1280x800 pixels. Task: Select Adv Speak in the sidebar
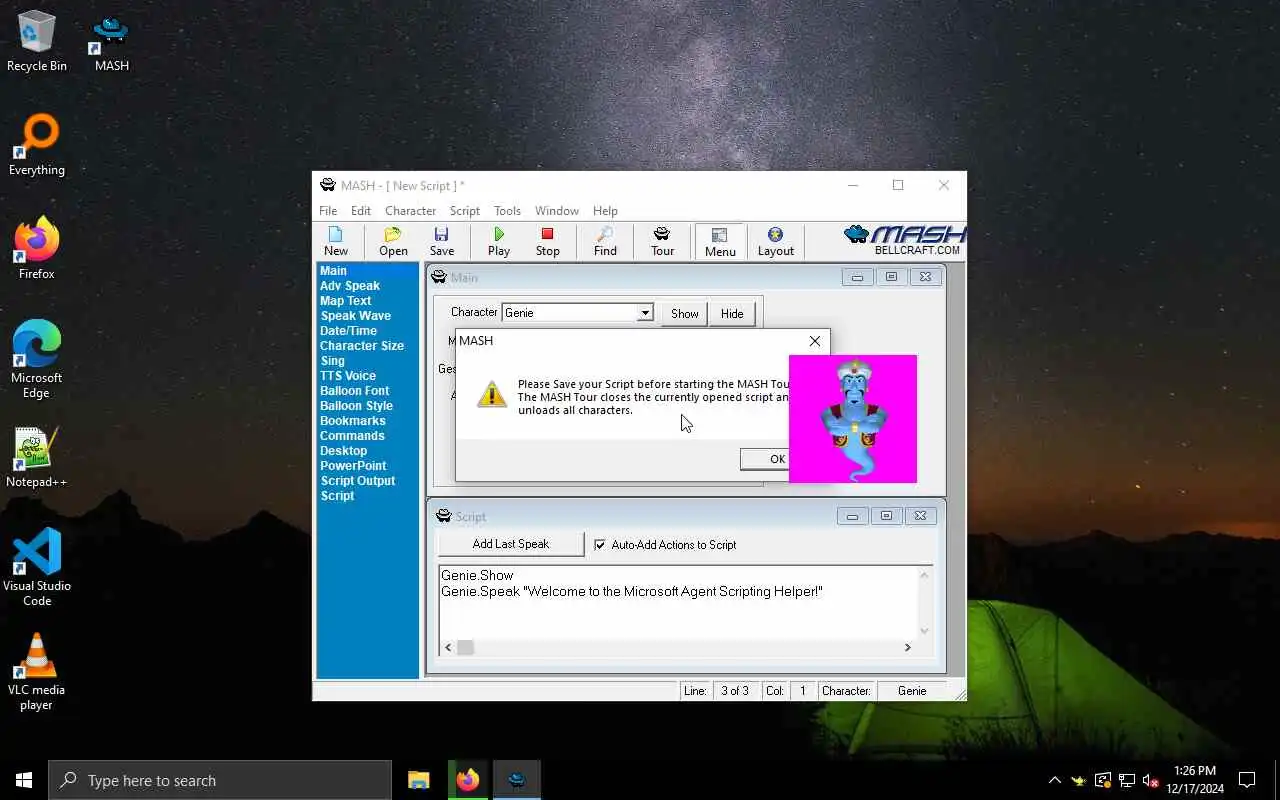[x=350, y=286]
